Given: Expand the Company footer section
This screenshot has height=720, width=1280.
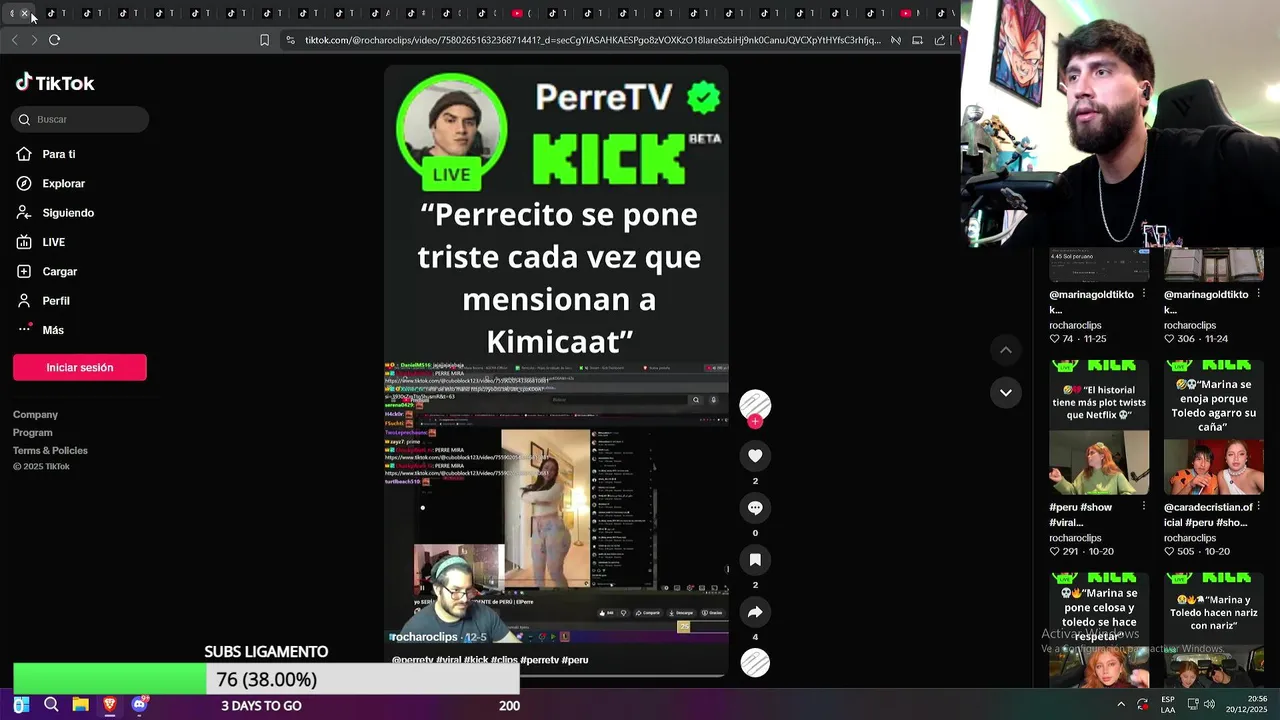Looking at the screenshot, I should (35, 414).
